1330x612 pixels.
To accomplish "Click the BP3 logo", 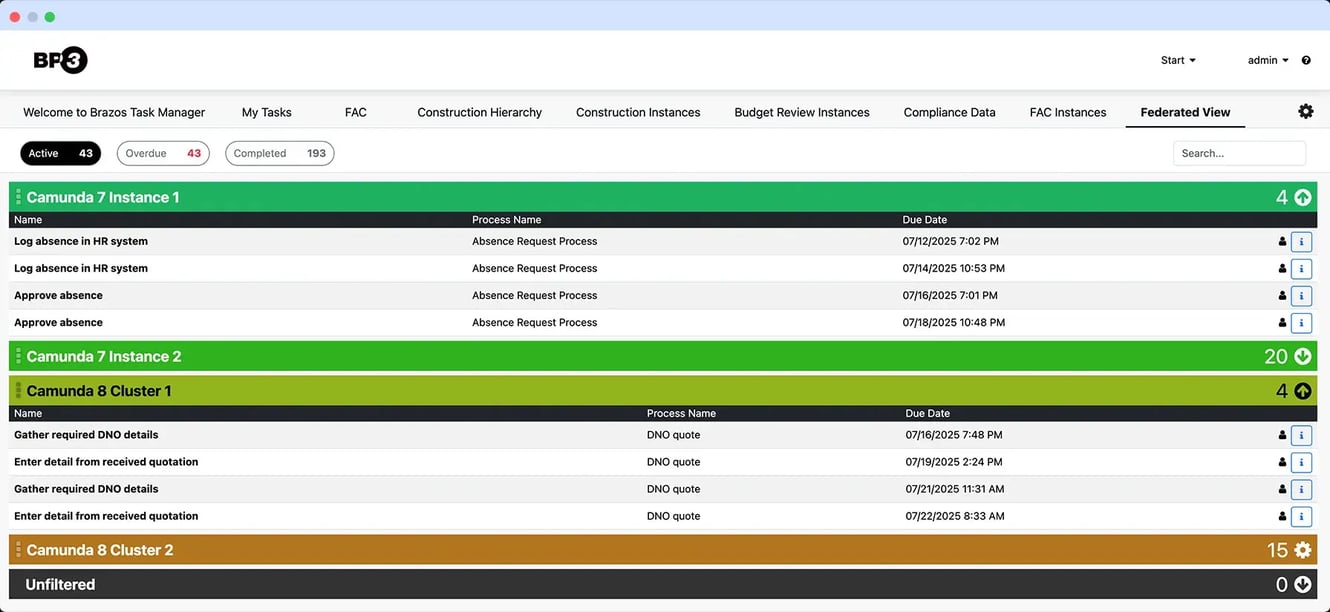I will pos(60,60).
